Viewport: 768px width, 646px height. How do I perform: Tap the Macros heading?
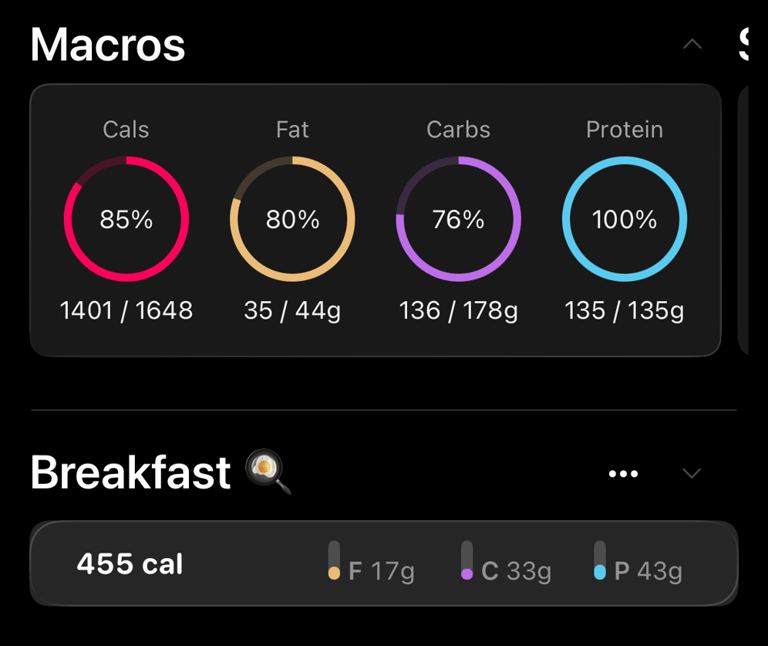(108, 45)
